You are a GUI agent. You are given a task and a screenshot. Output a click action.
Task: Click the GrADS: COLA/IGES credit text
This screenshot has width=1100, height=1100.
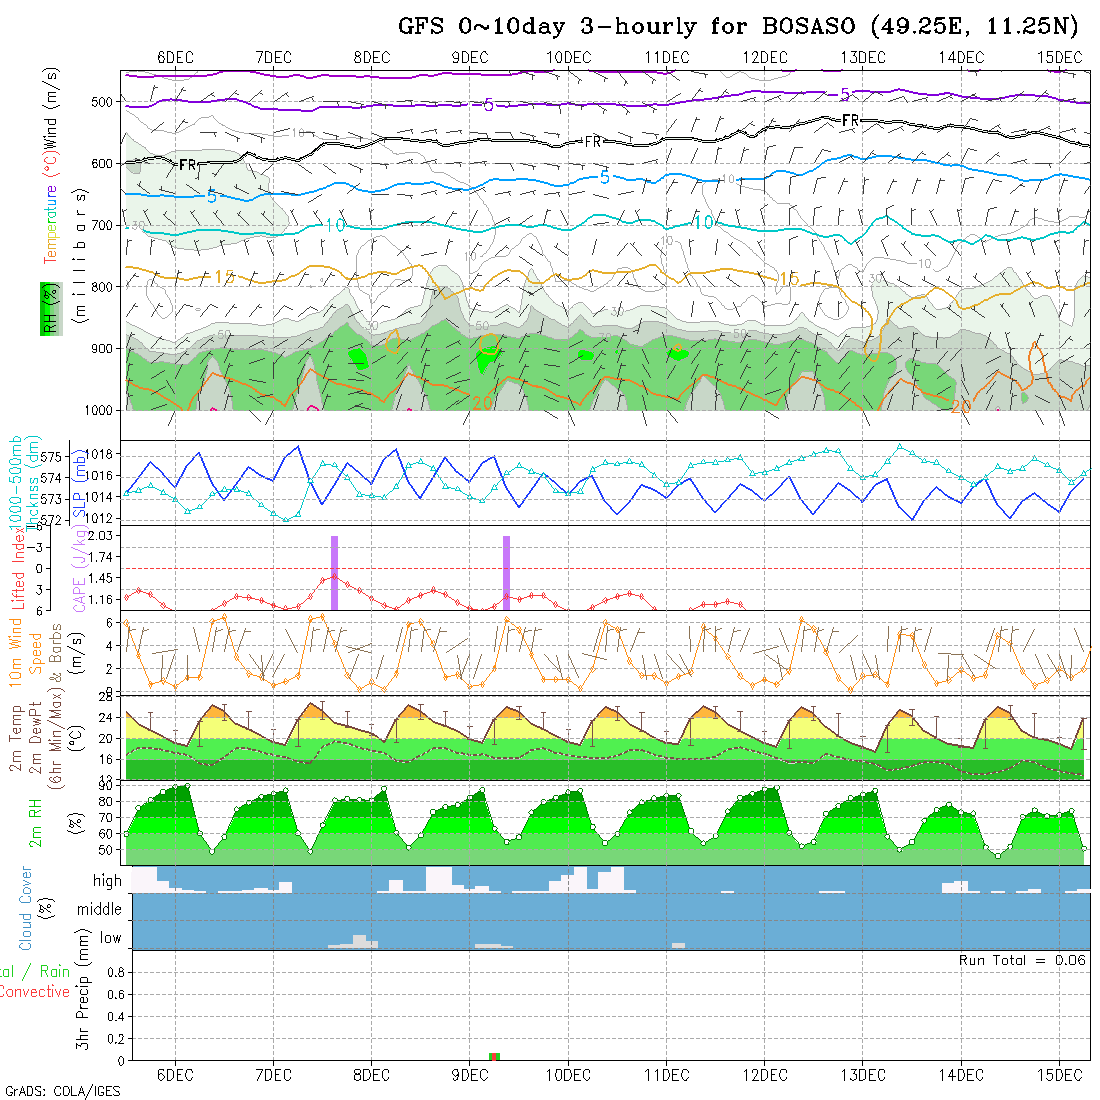pos(62,1091)
